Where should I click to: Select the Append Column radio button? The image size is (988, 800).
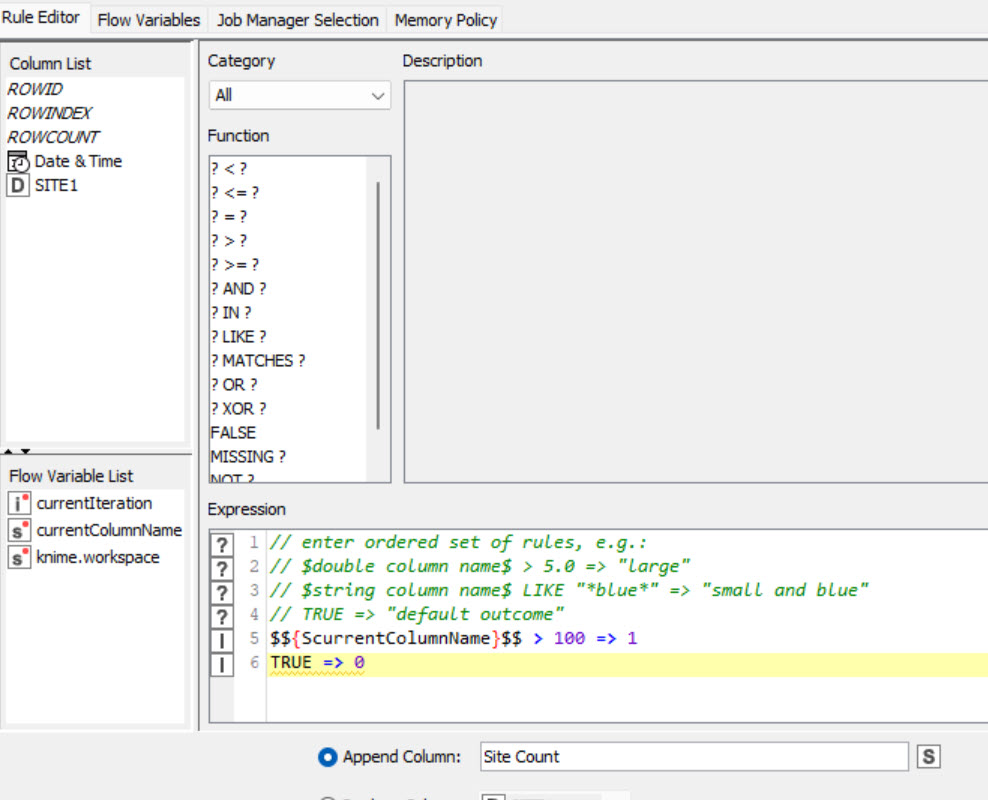(327, 757)
